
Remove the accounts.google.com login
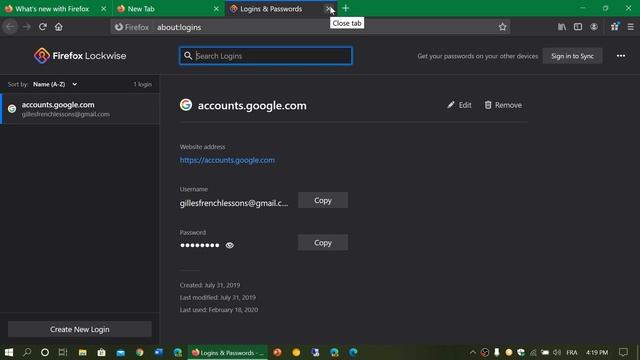coord(503,105)
